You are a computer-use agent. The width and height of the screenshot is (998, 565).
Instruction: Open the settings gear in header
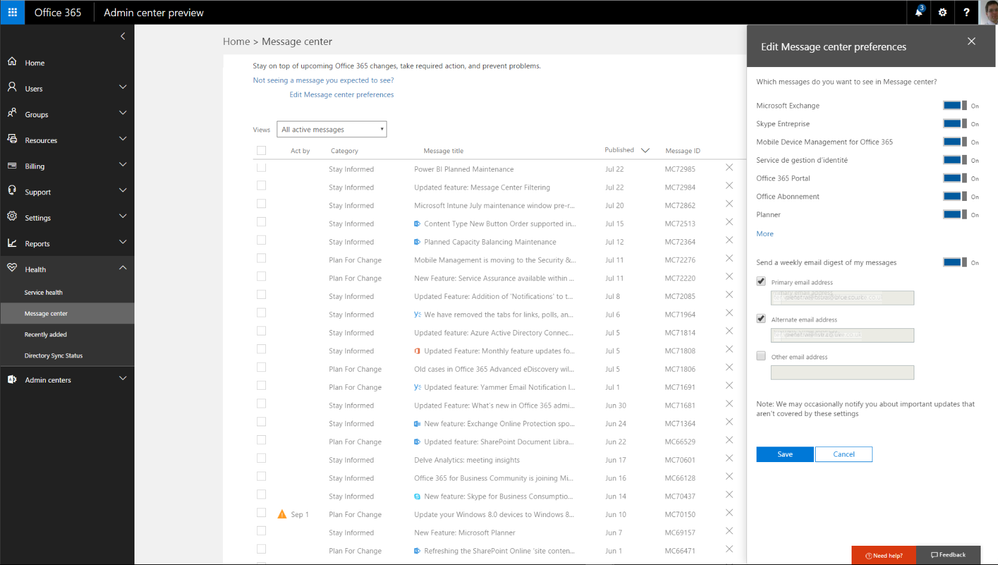point(942,12)
